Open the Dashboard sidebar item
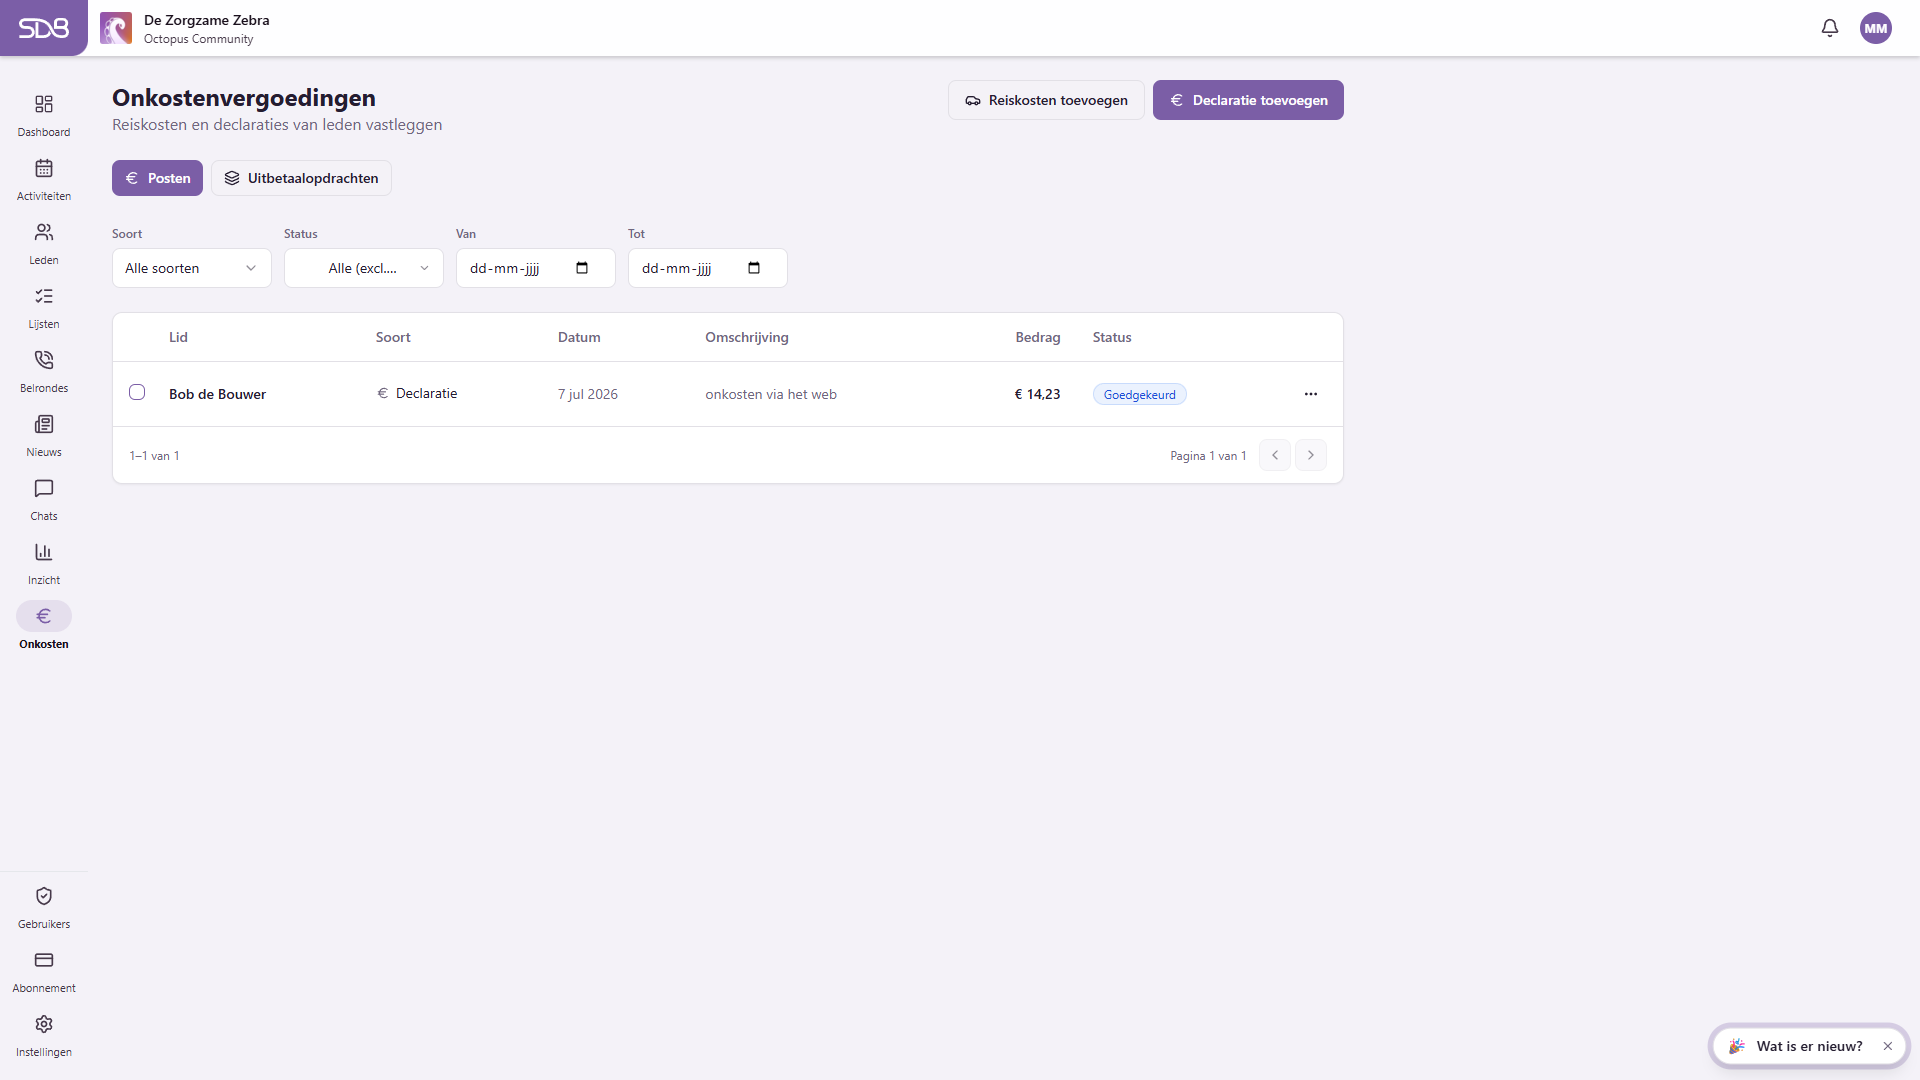The height and width of the screenshot is (1080, 1920). (x=44, y=116)
